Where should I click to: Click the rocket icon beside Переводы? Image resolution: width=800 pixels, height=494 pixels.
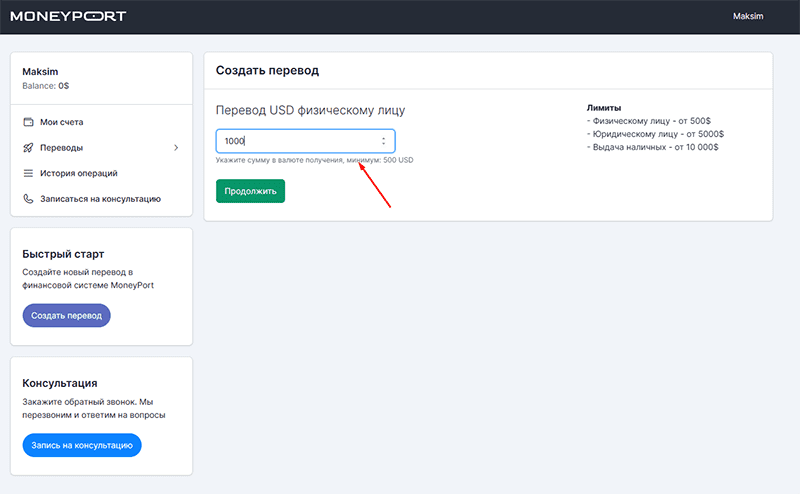pyautogui.click(x=29, y=147)
